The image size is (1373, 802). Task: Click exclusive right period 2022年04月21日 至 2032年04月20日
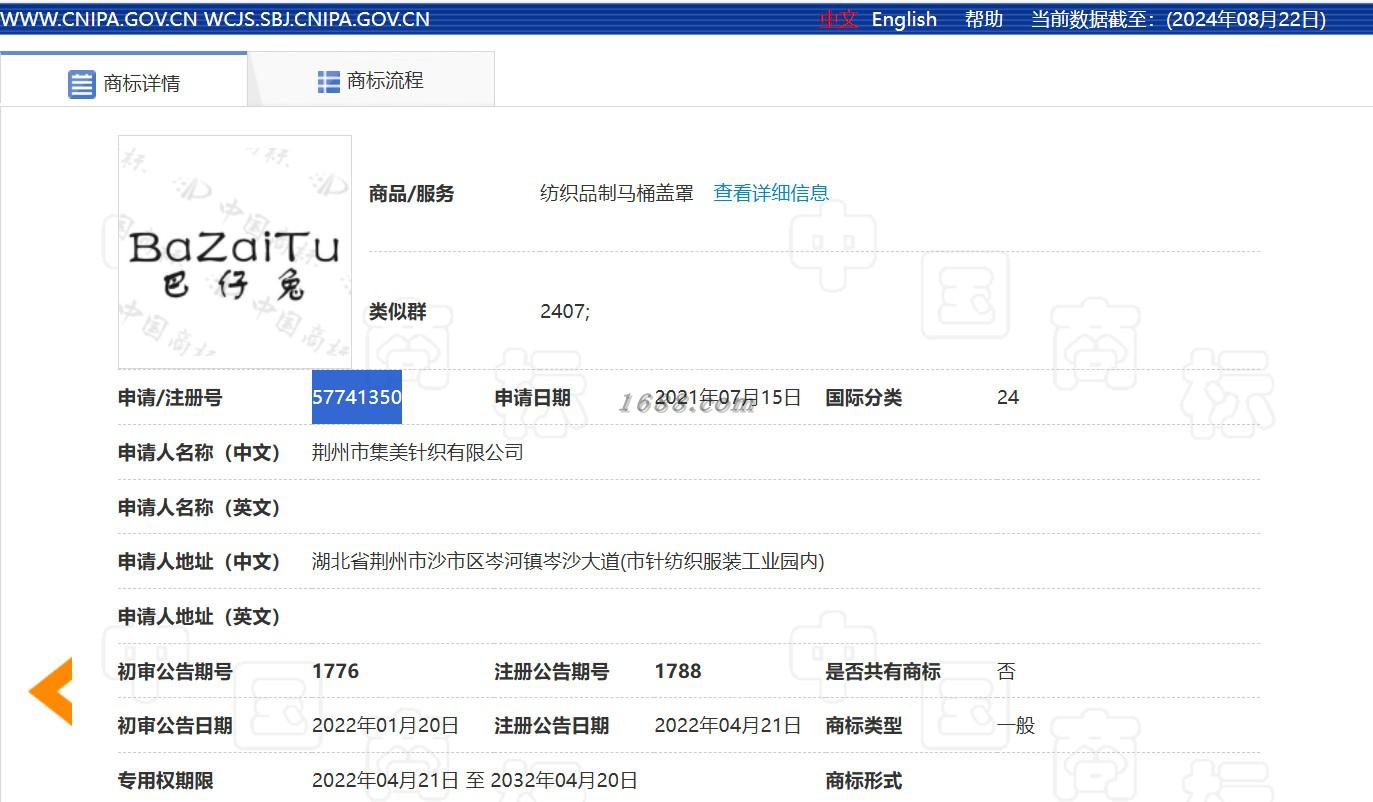pyautogui.click(x=475, y=780)
